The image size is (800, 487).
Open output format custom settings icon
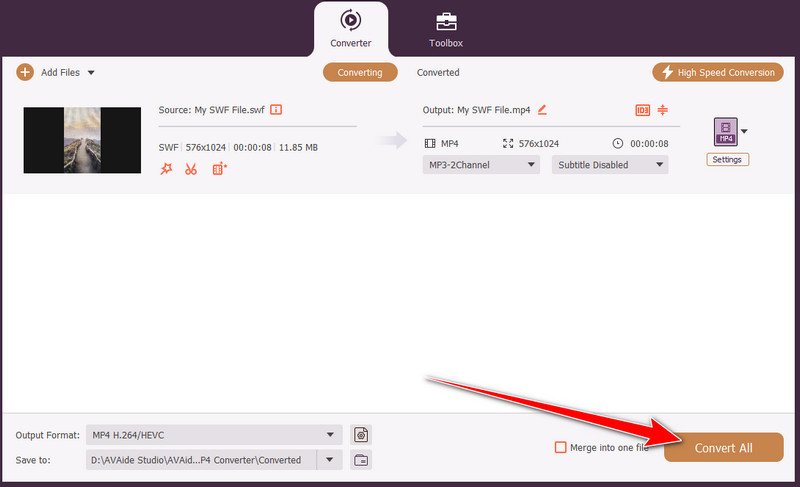coord(361,434)
